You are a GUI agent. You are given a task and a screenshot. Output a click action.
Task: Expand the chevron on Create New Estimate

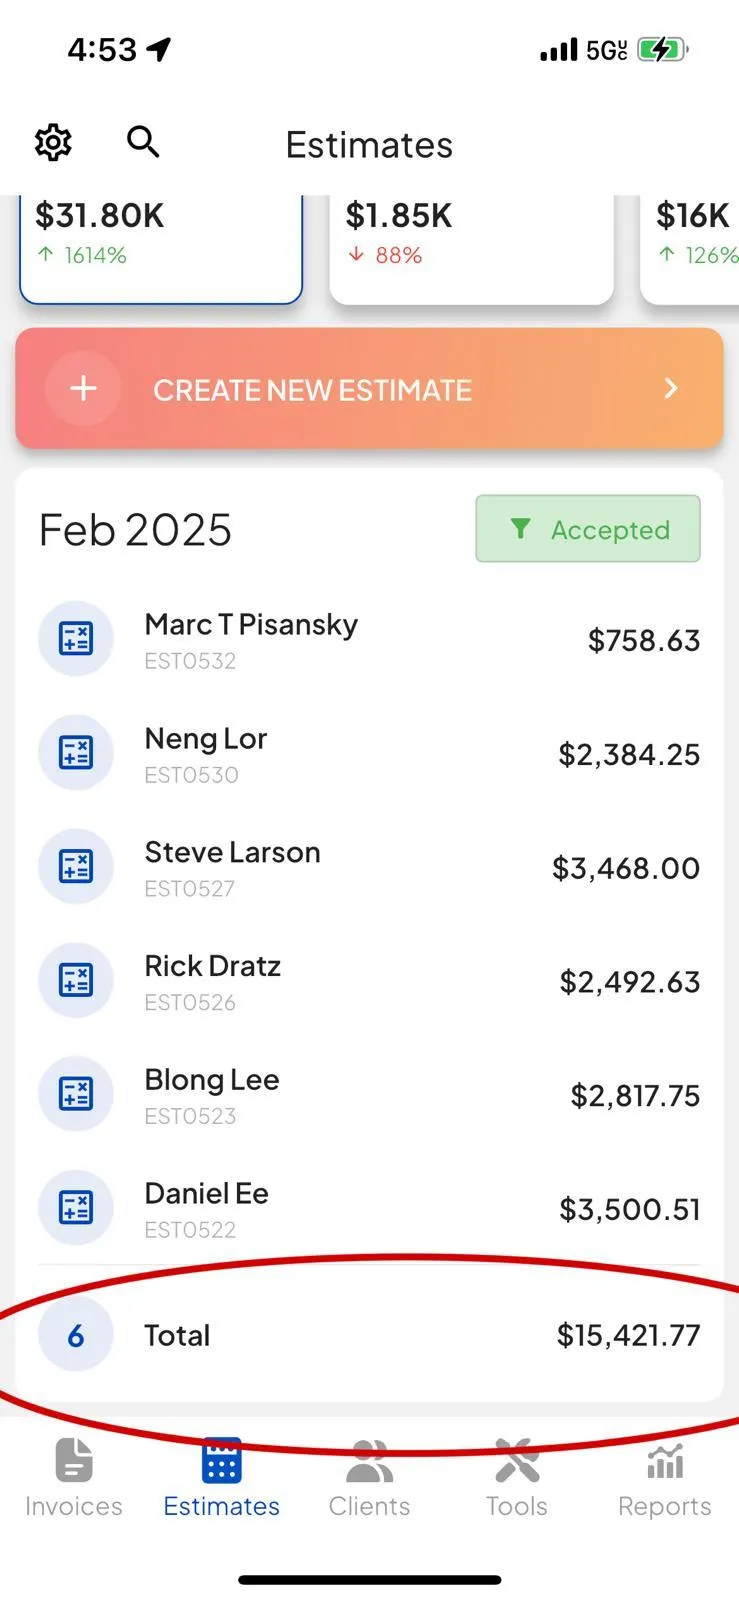click(x=671, y=388)
